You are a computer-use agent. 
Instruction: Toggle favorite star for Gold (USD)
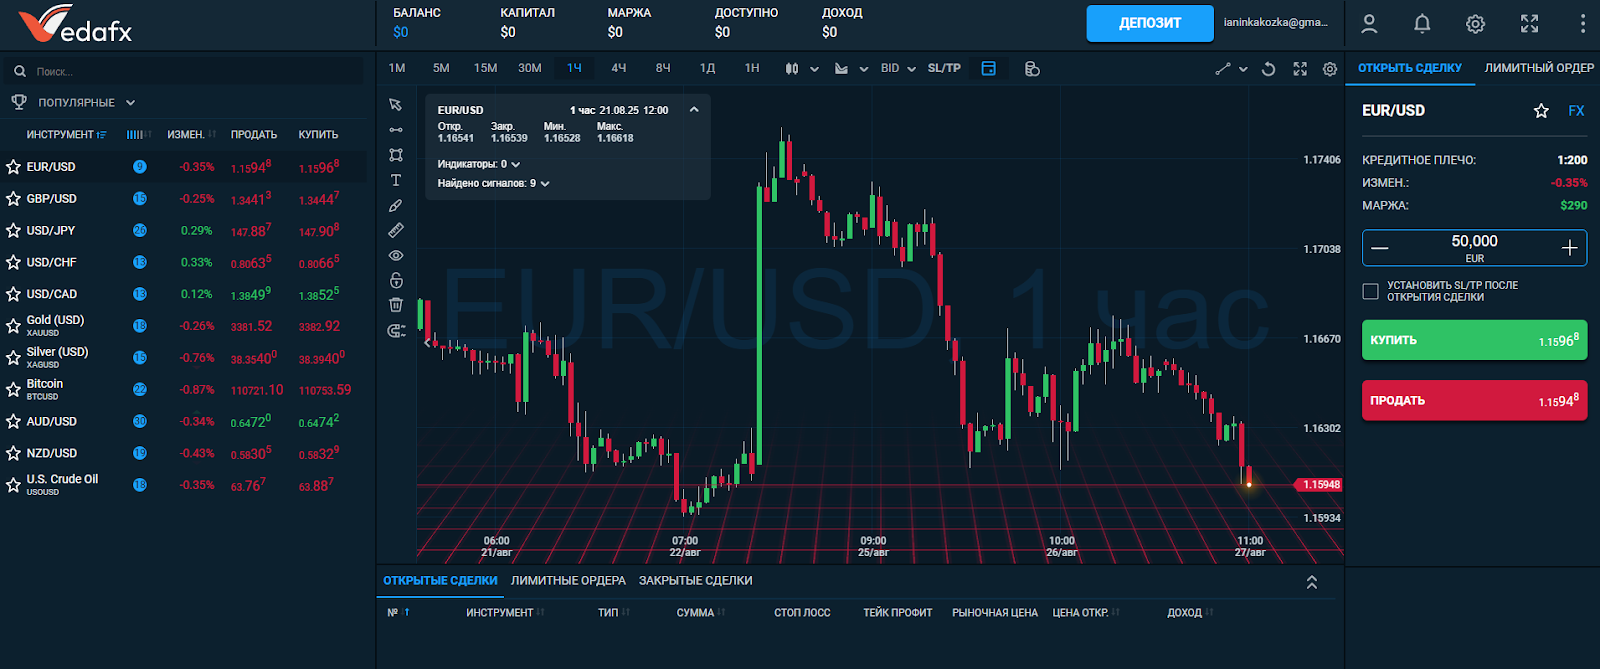[13, 326]
